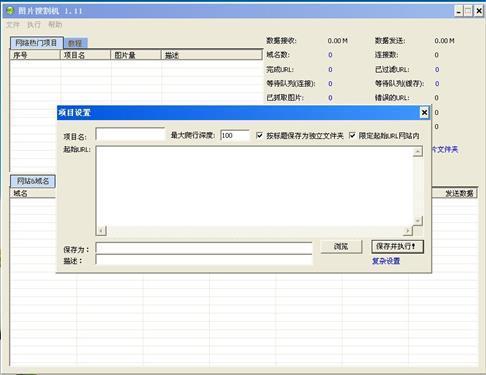Click the 保存为 path input field
486x375 pixels.
[204, 248]
